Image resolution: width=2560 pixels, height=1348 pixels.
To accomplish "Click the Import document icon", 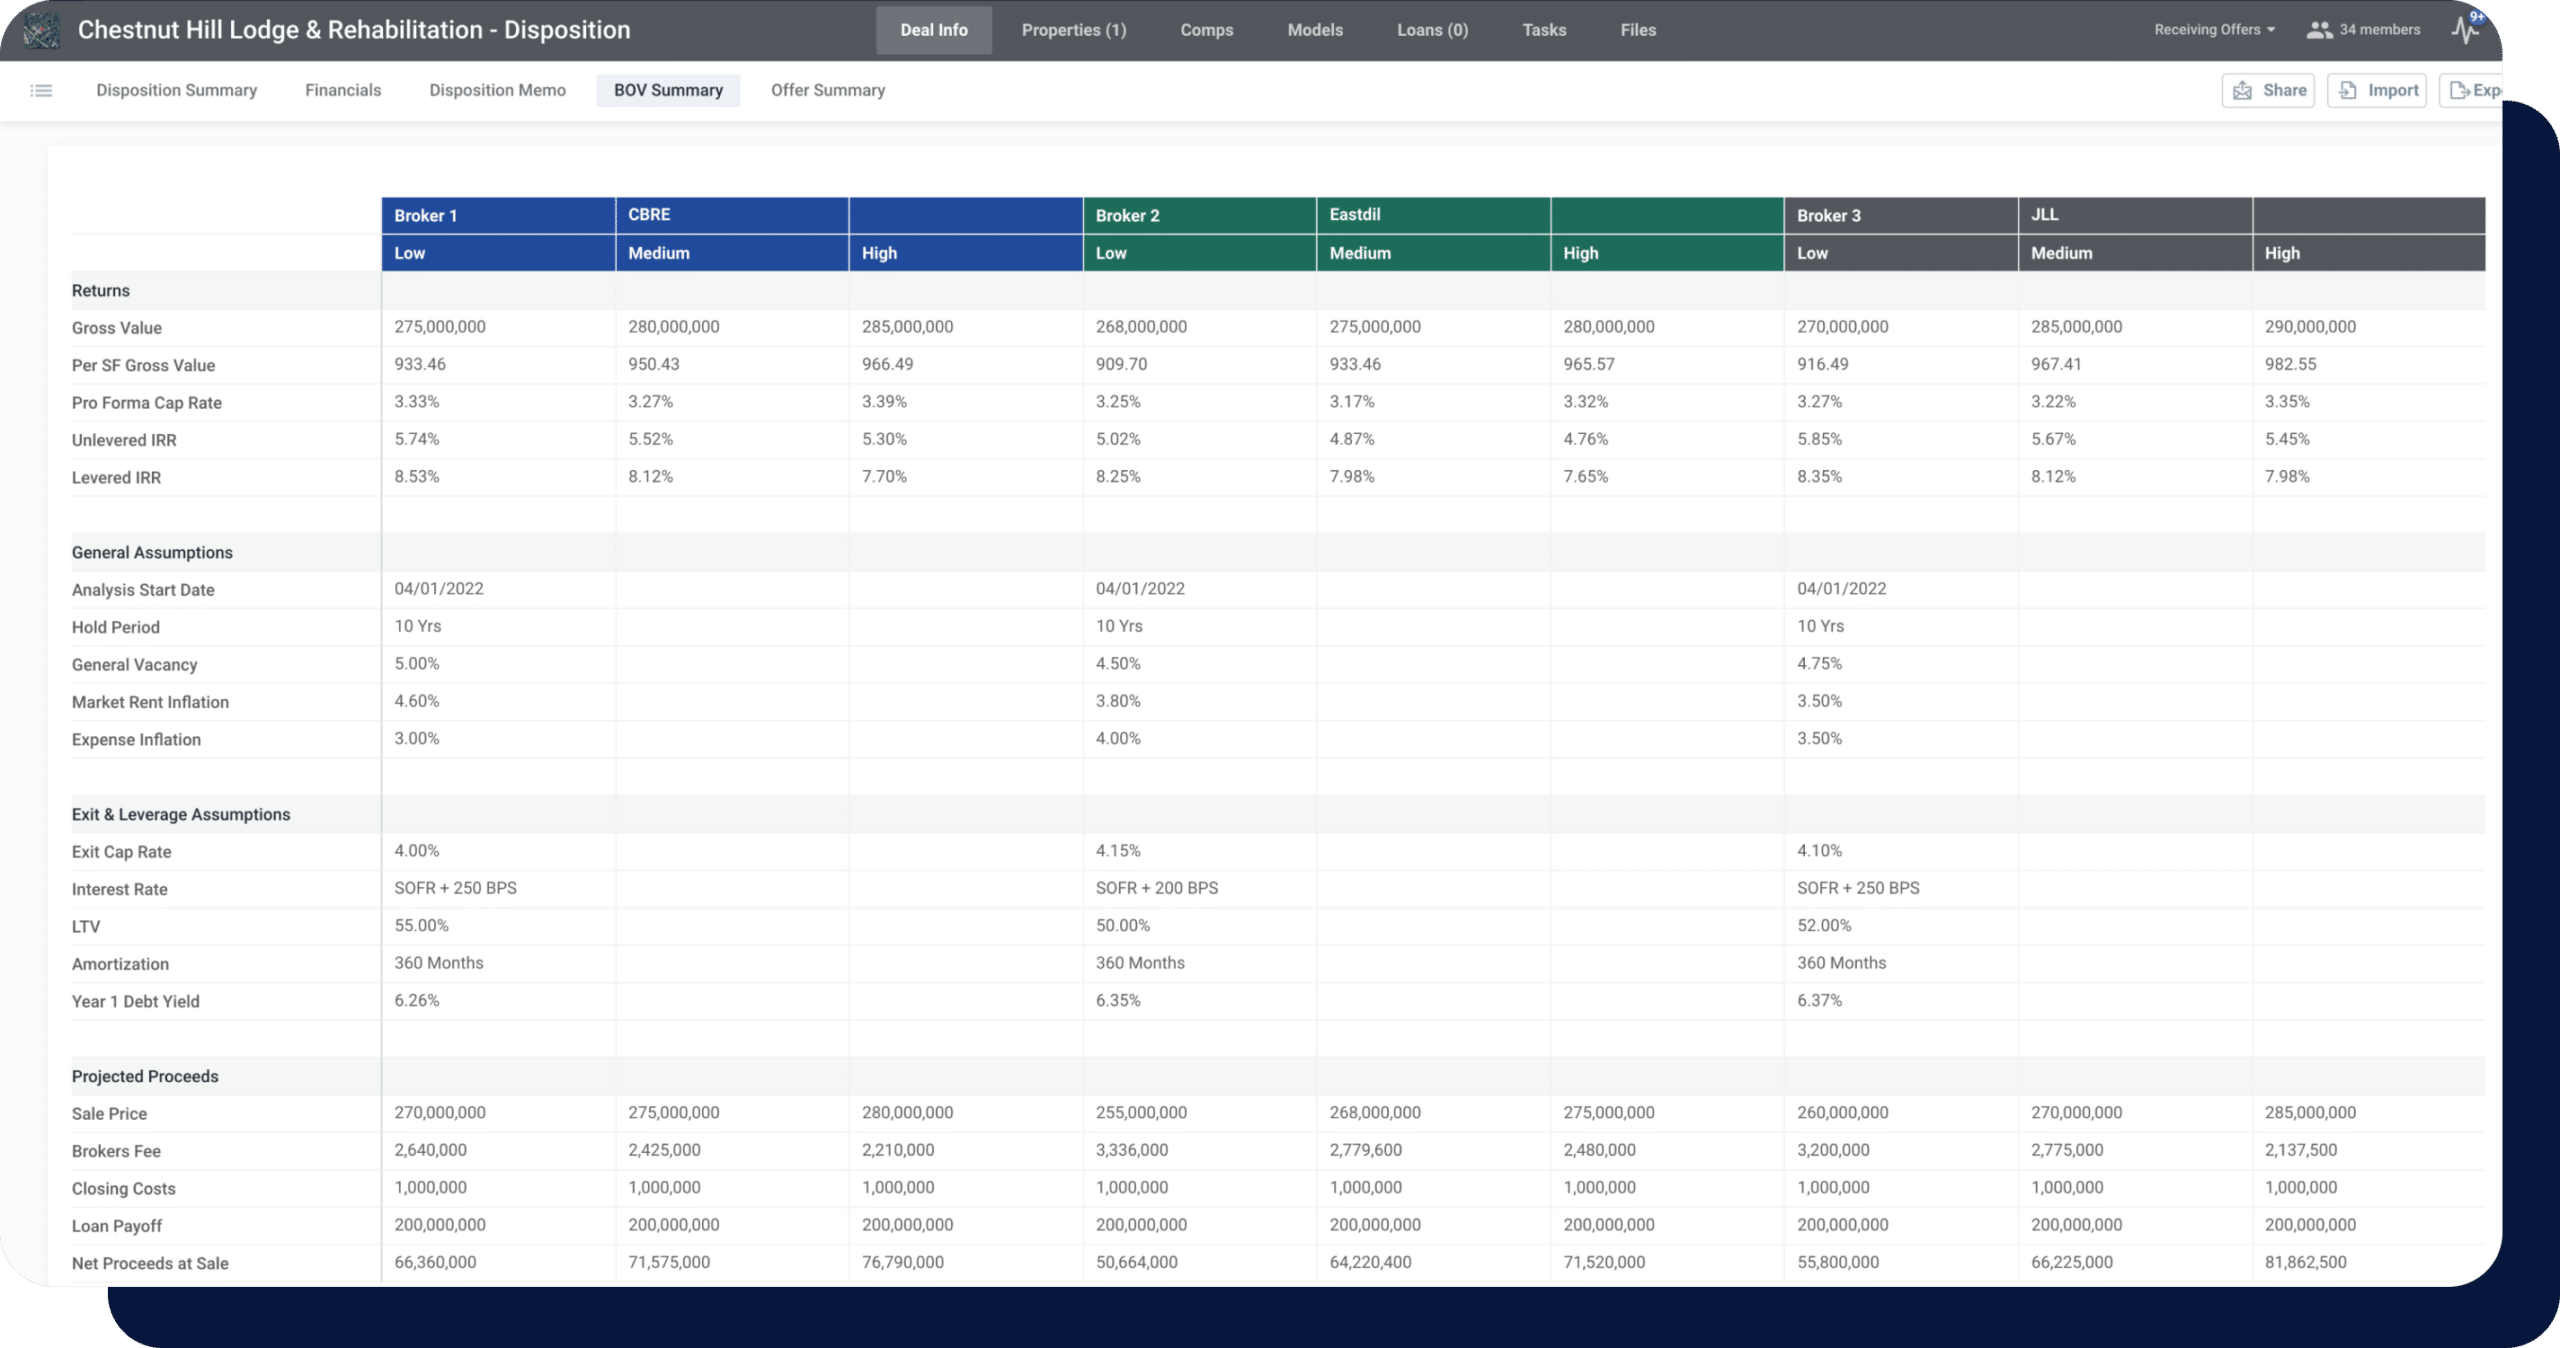I will pos(2350,90).
